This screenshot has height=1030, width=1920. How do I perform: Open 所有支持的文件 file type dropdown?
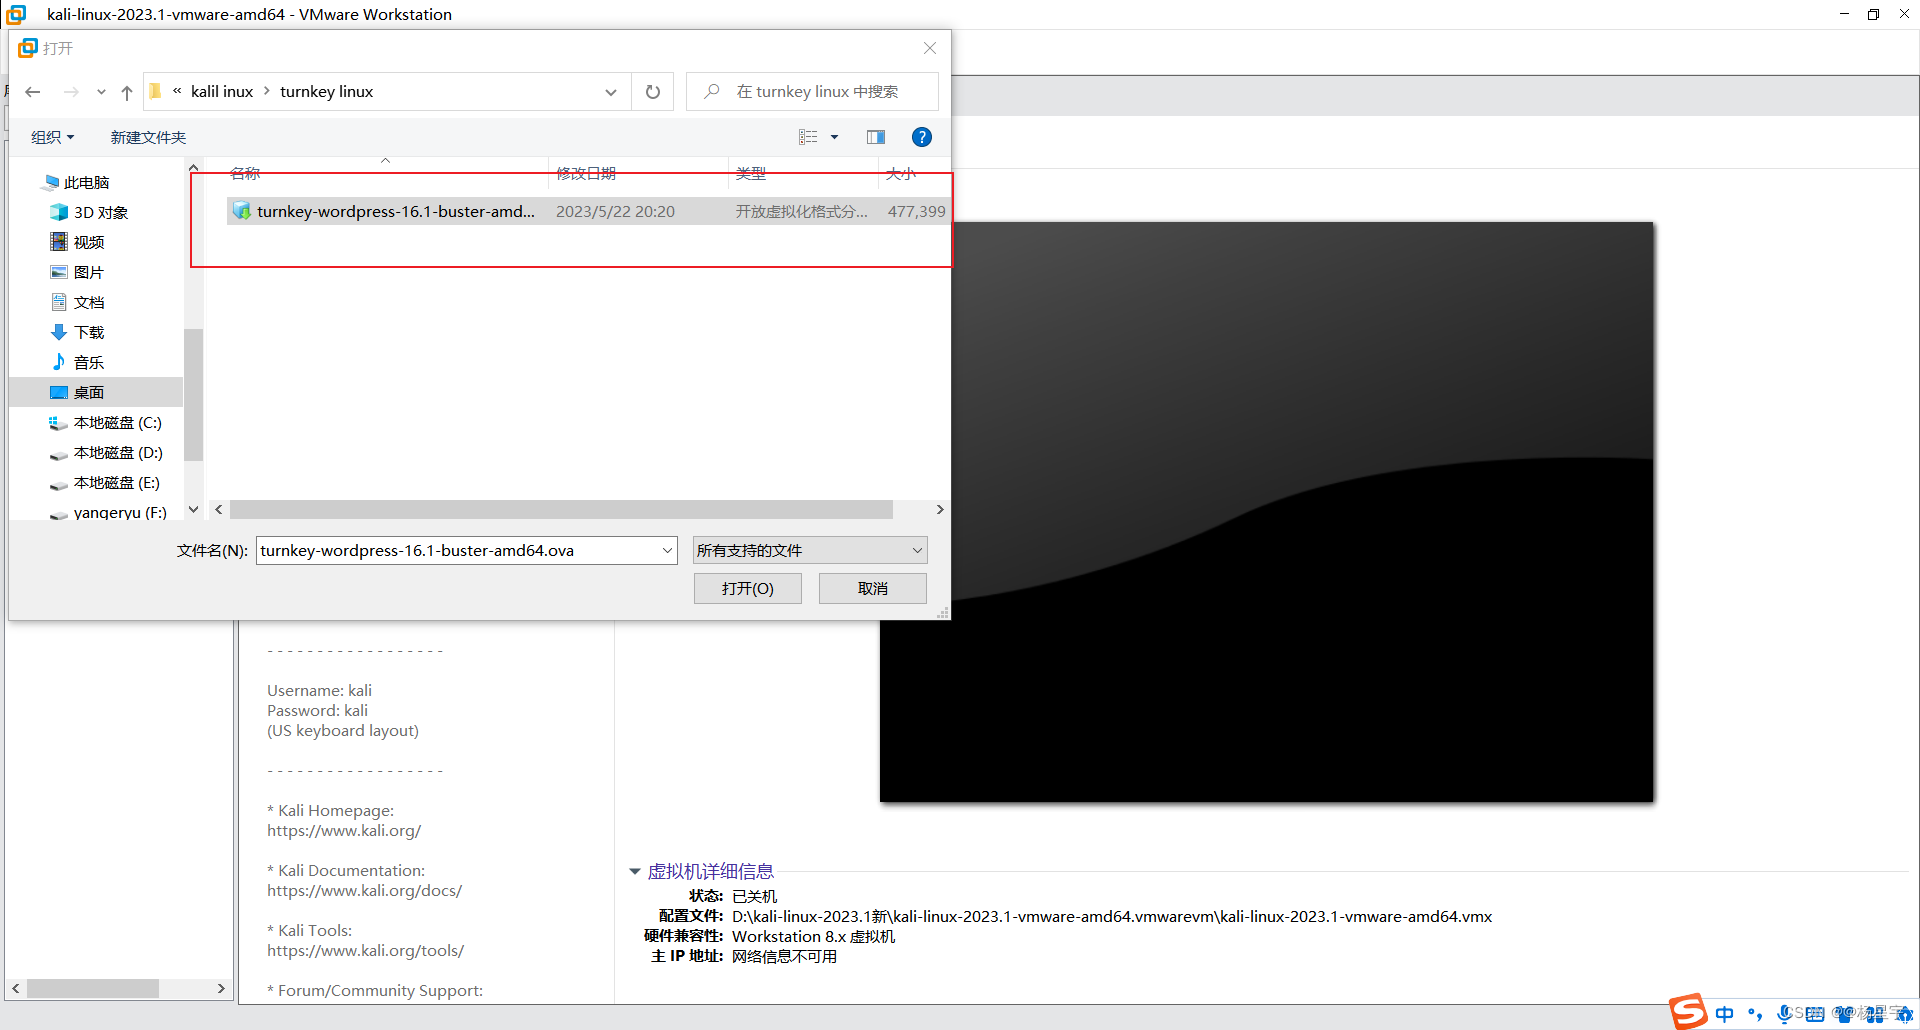click(x=810, y=550)
